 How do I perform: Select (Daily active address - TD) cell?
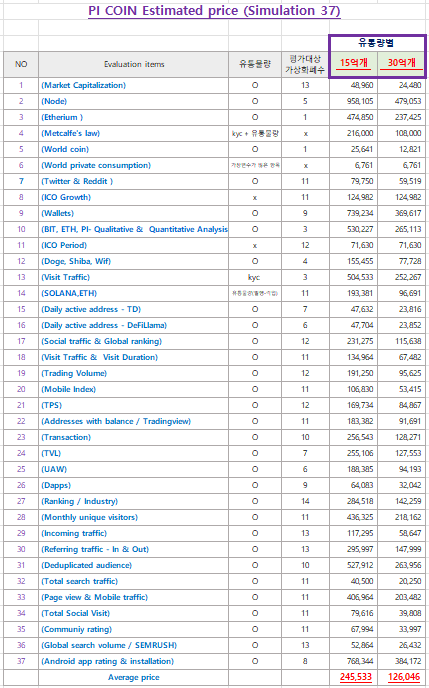(134, 310)
